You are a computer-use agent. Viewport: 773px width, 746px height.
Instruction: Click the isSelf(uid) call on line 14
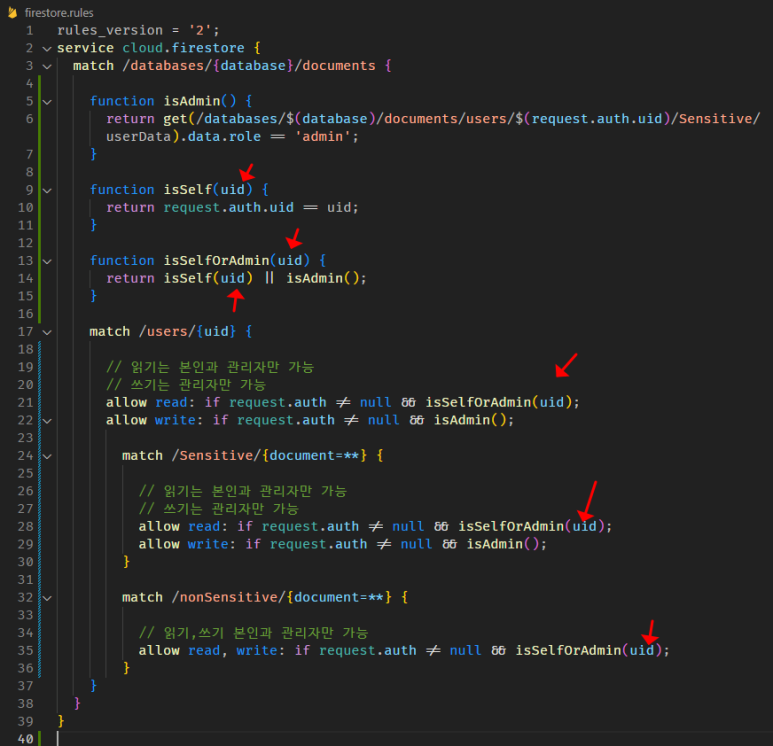(208, 278)
